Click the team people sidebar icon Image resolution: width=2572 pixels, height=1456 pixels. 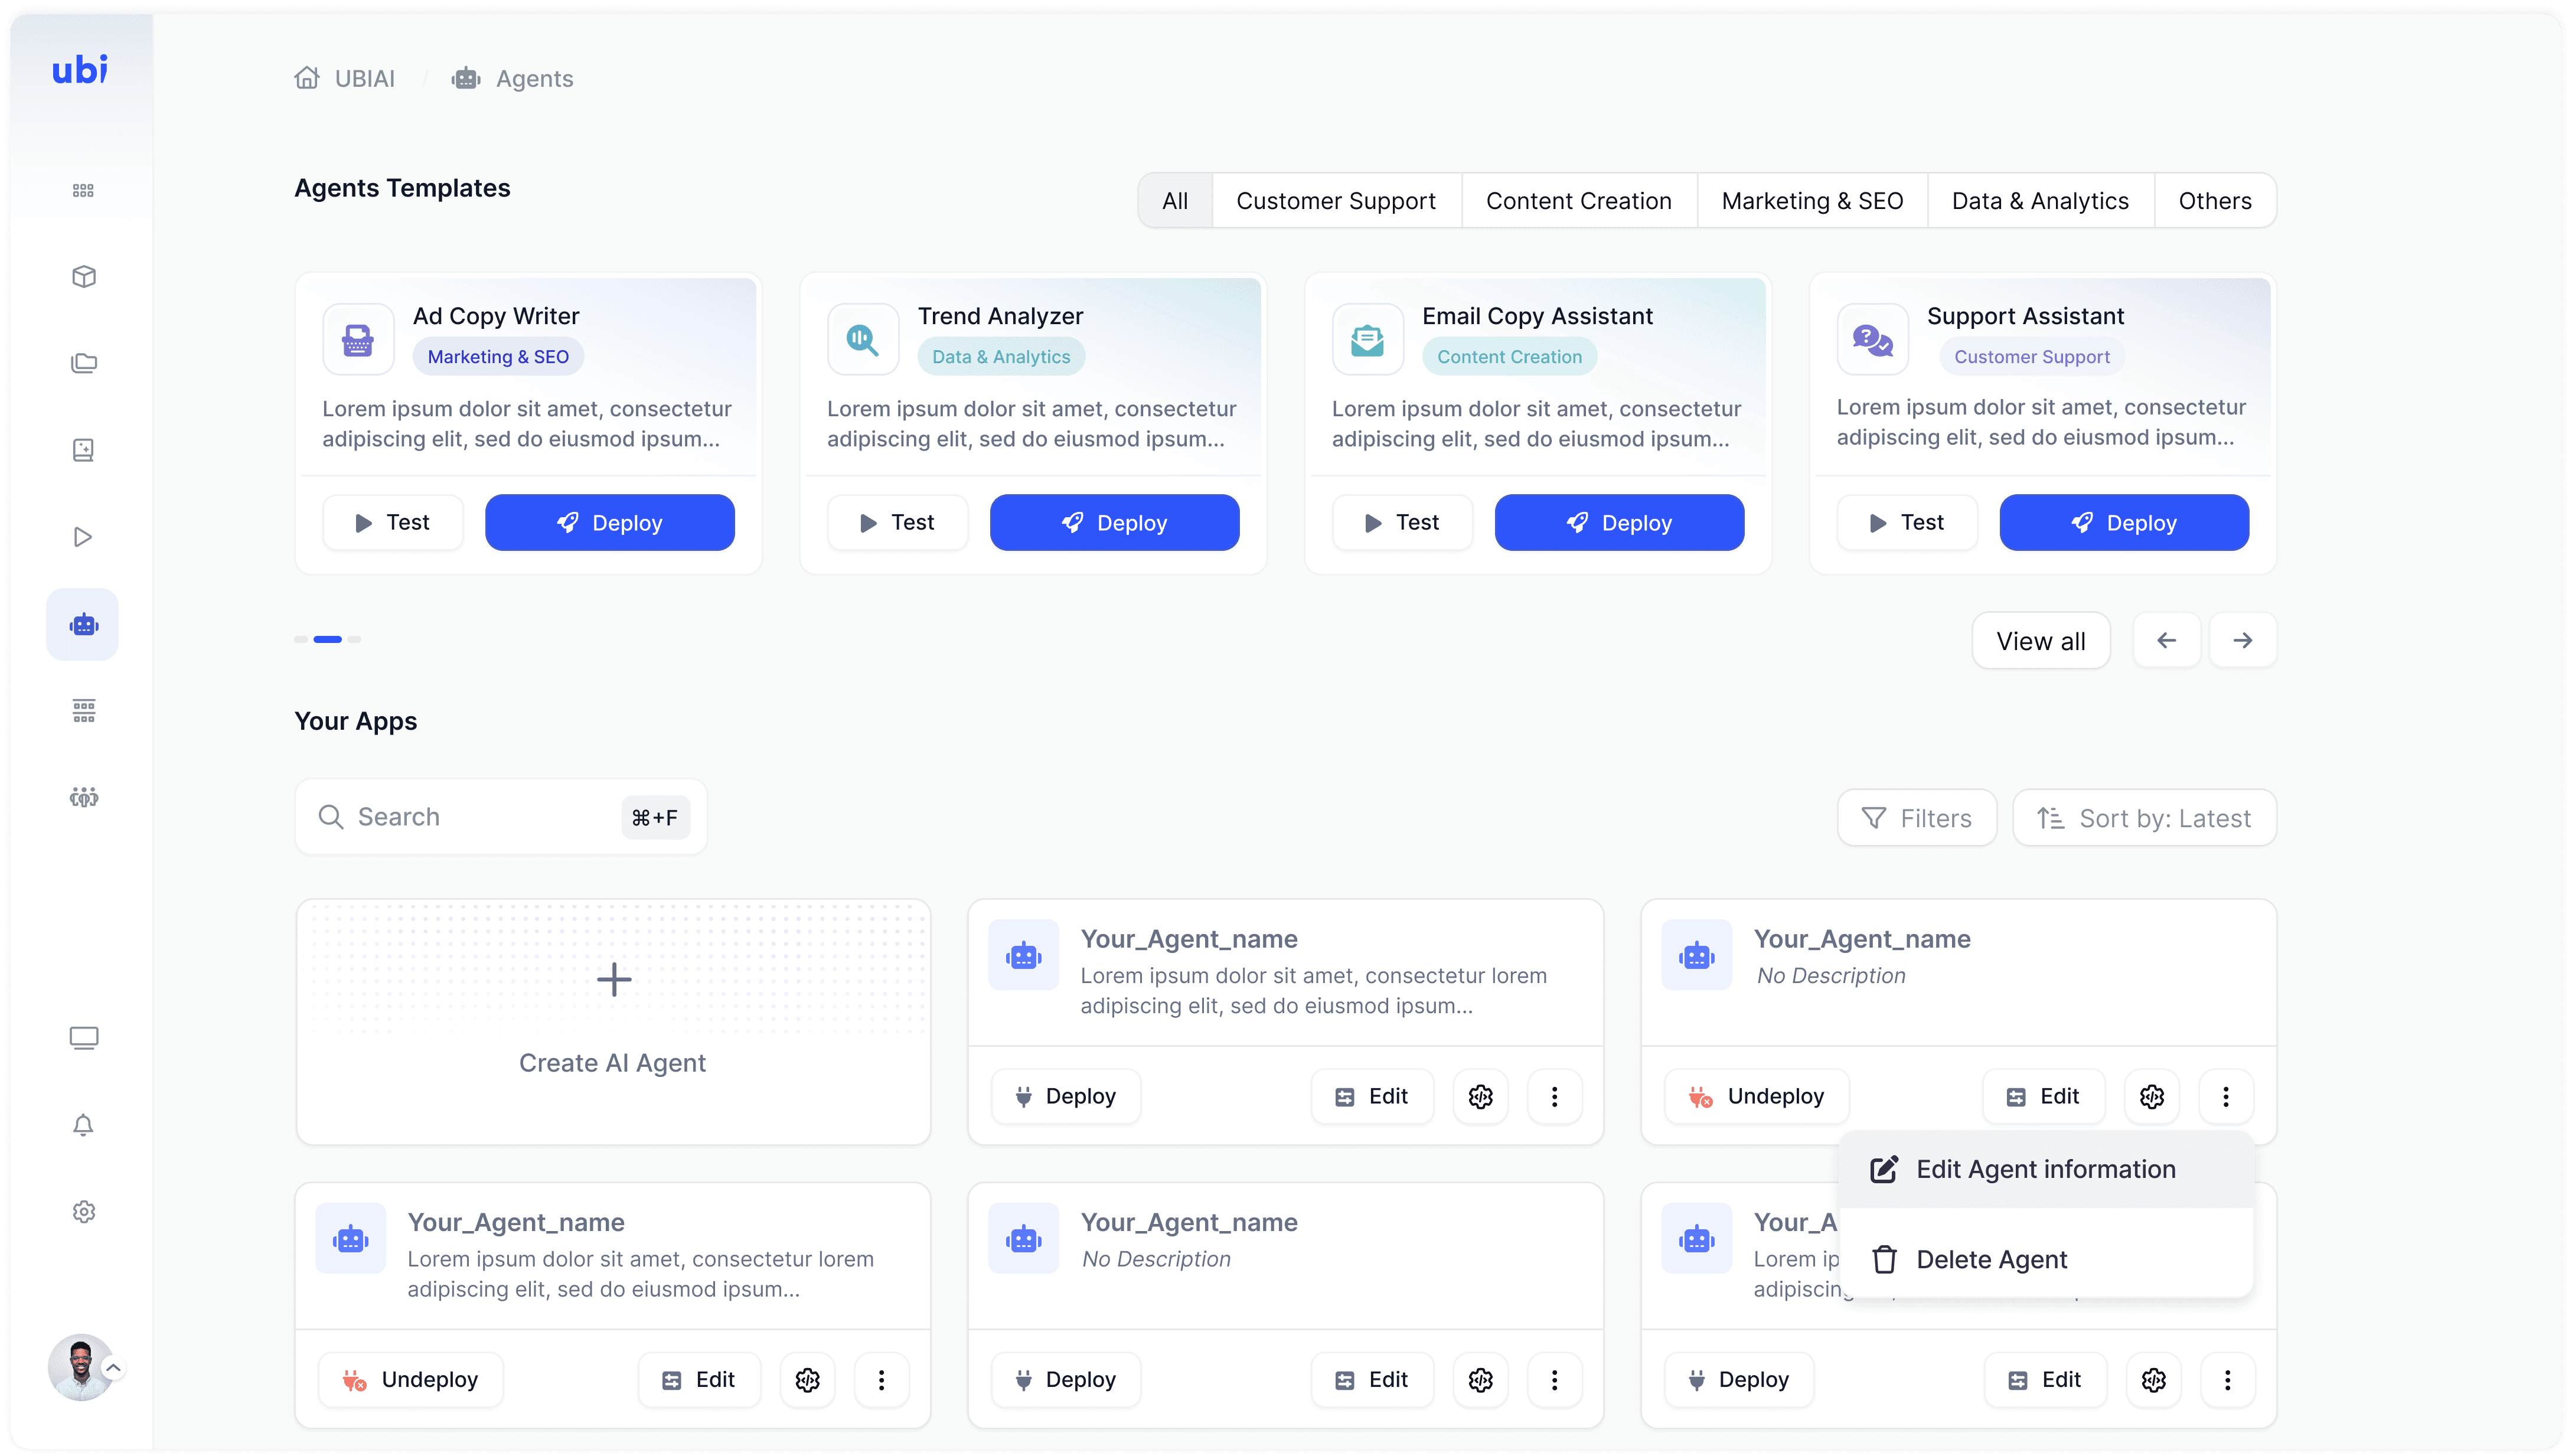(x=83, y=797)
